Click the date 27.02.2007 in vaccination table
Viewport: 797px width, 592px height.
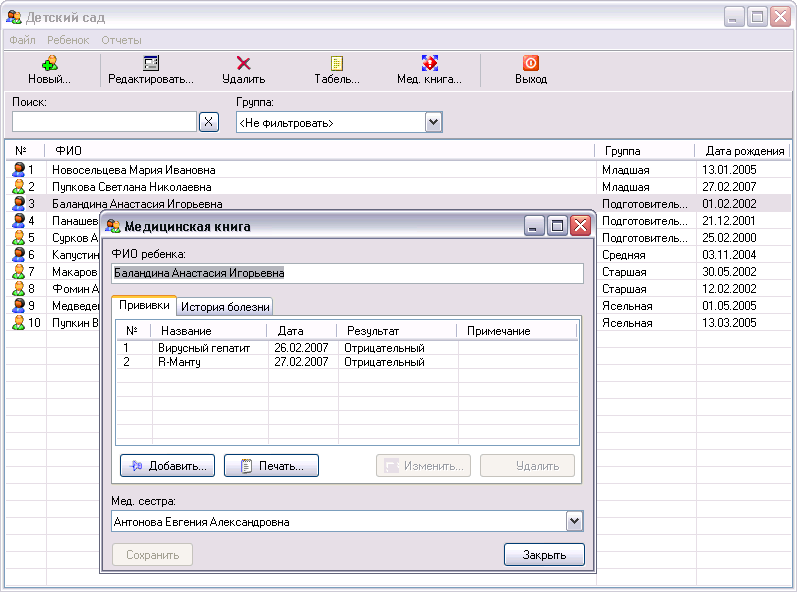pyautogui.click(x=301, y=362)
